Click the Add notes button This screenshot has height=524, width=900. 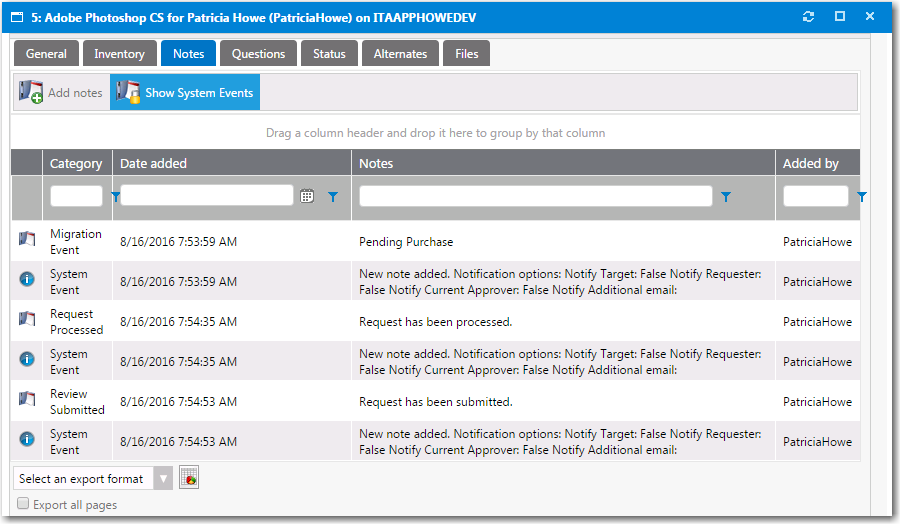(62, 93)
